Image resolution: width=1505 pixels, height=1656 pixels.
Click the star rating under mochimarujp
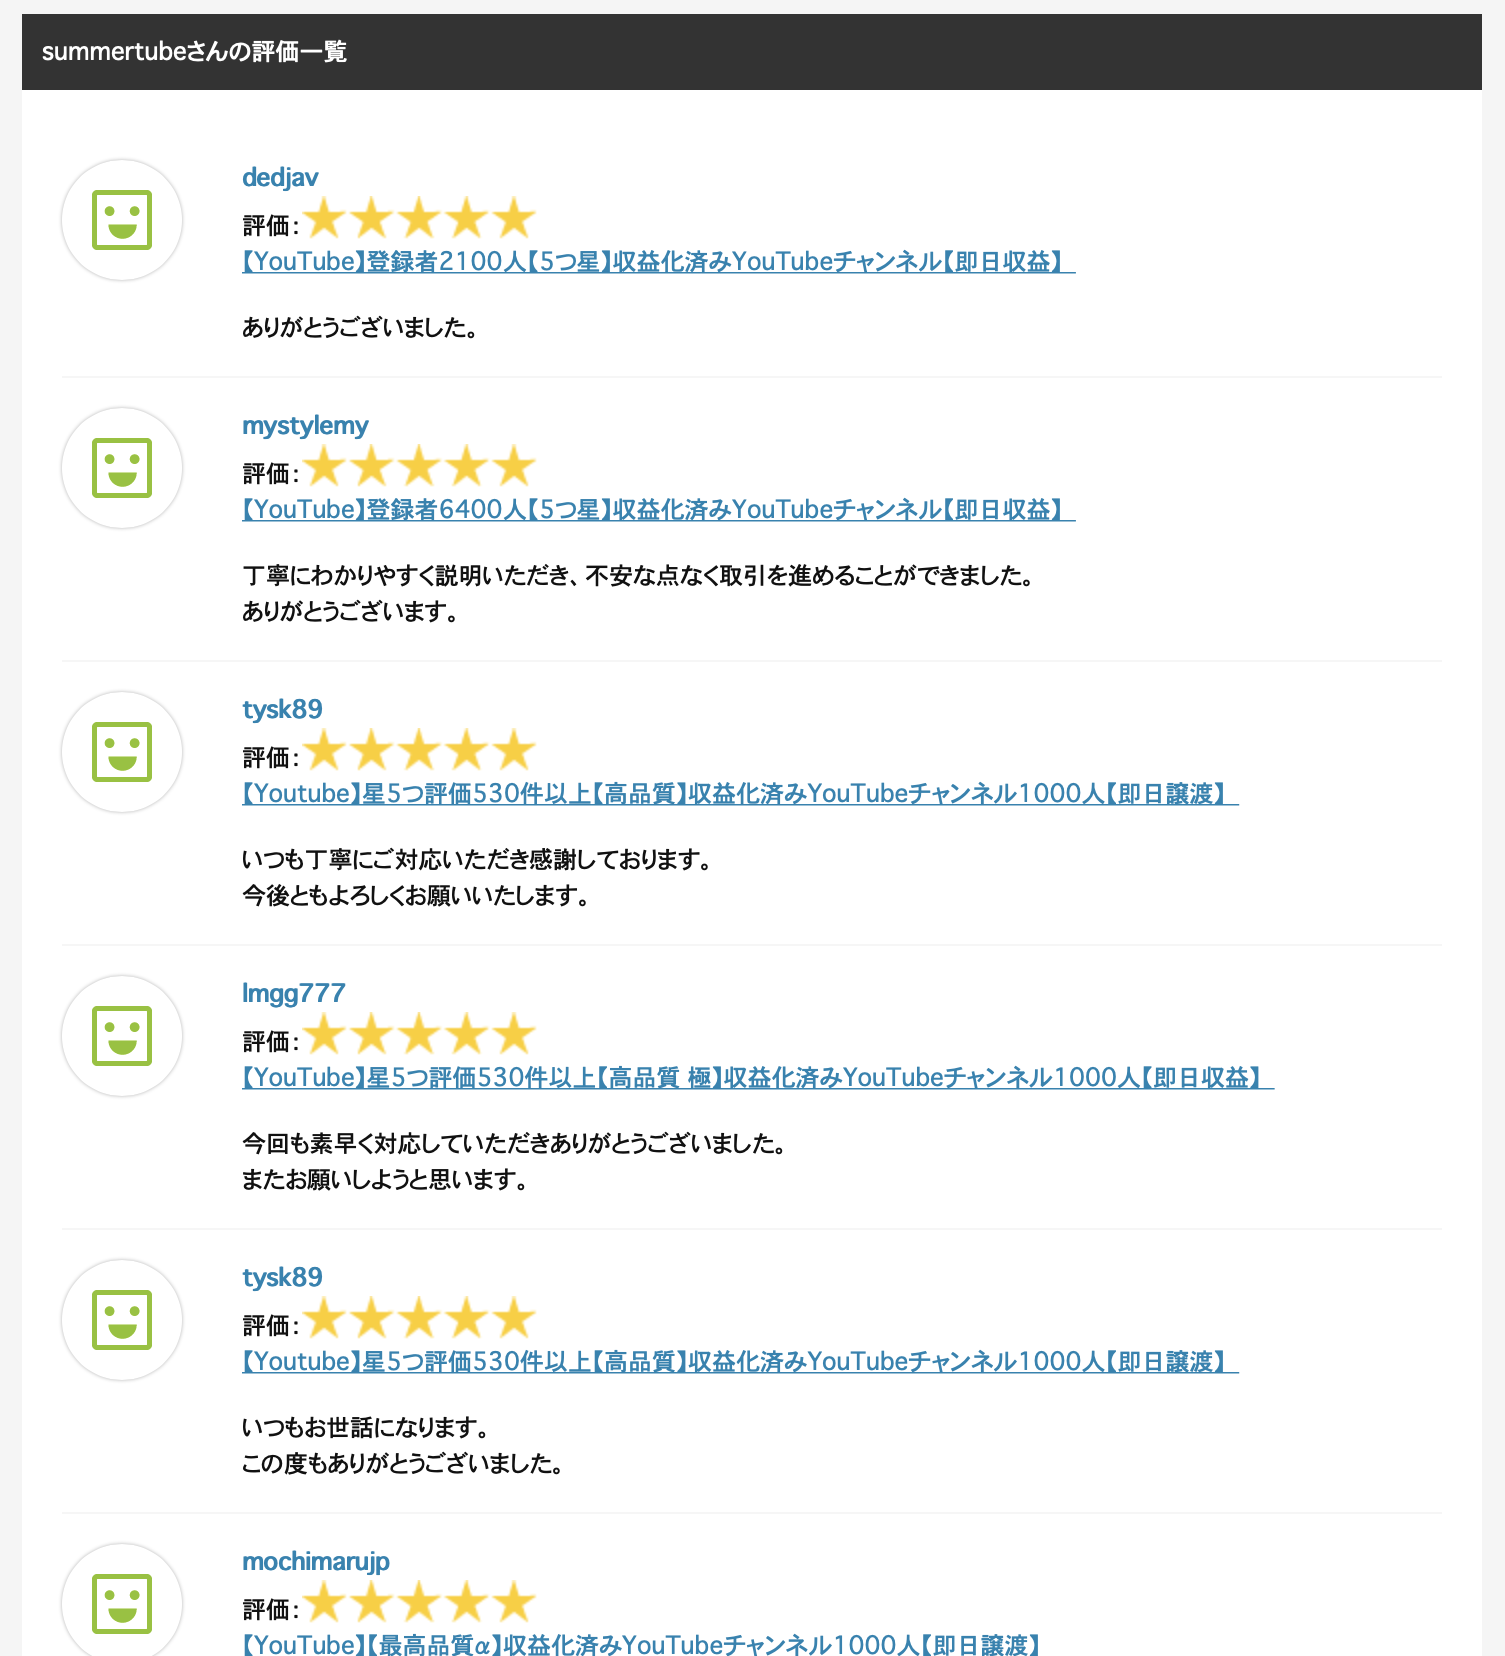click(x=419, y=1603)
